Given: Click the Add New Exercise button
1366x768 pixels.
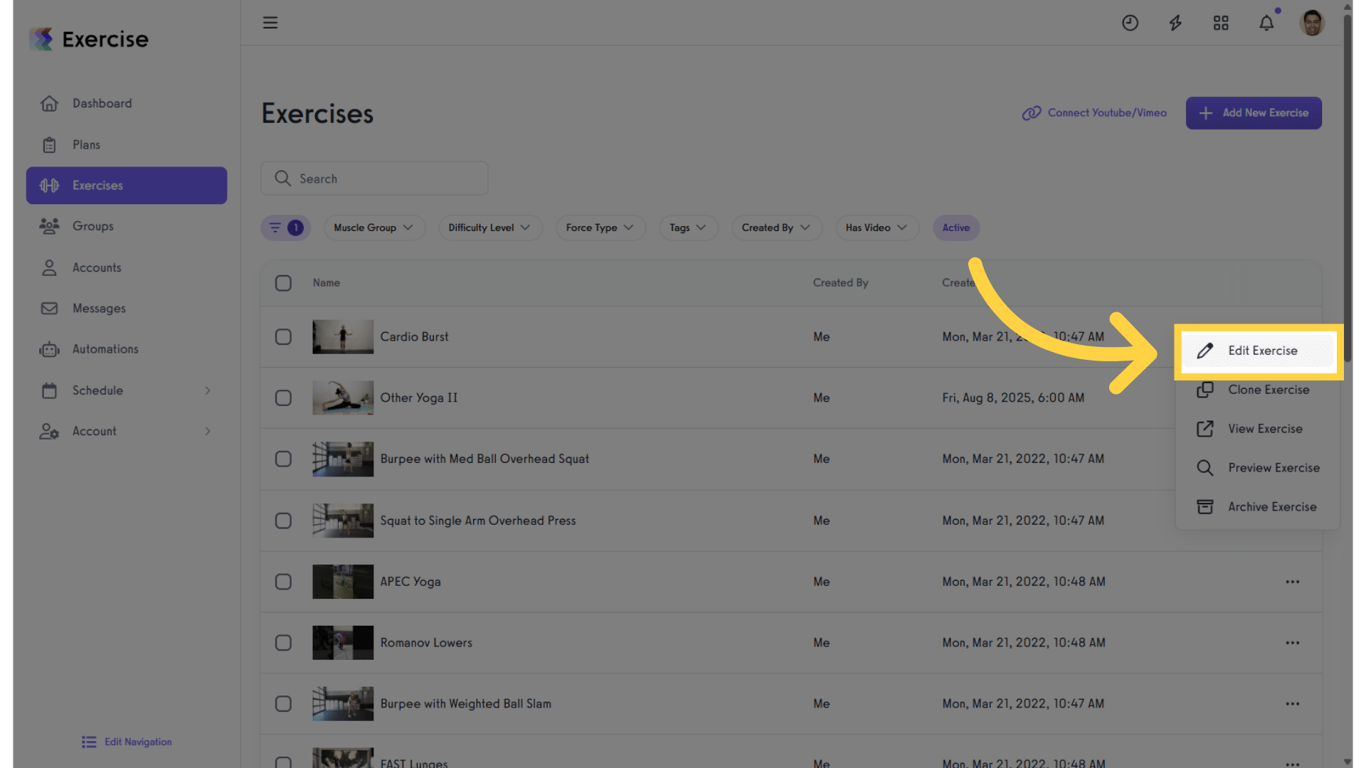Looking at the screenshot, I should [x=1253, y=113].
